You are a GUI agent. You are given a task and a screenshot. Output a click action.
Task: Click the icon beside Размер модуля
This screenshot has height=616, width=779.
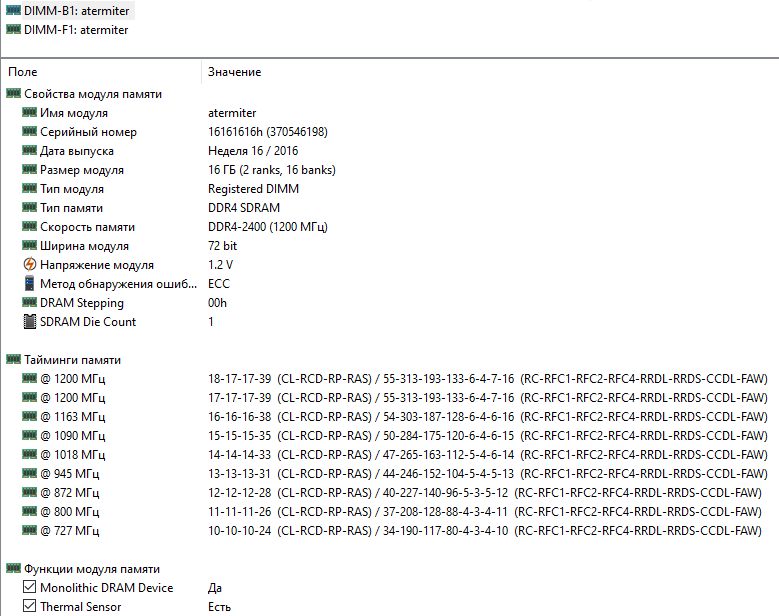click(29, 169)
